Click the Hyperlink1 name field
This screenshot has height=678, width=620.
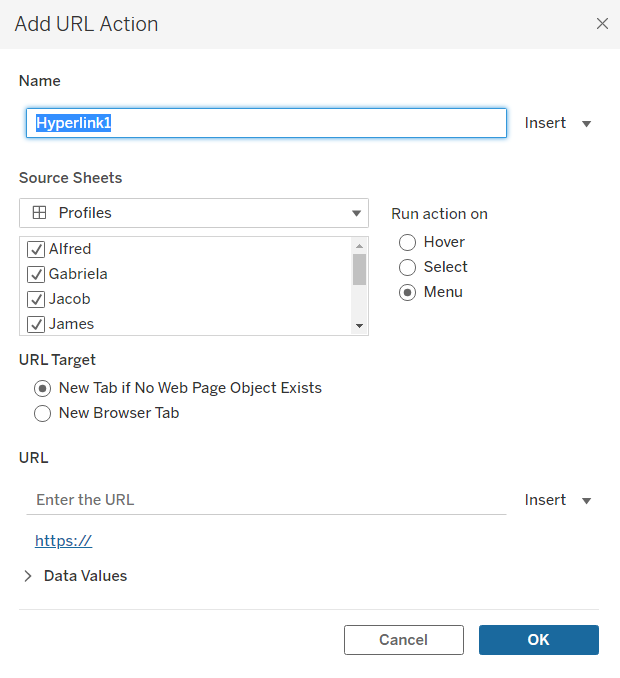click(x=266, y=123)
